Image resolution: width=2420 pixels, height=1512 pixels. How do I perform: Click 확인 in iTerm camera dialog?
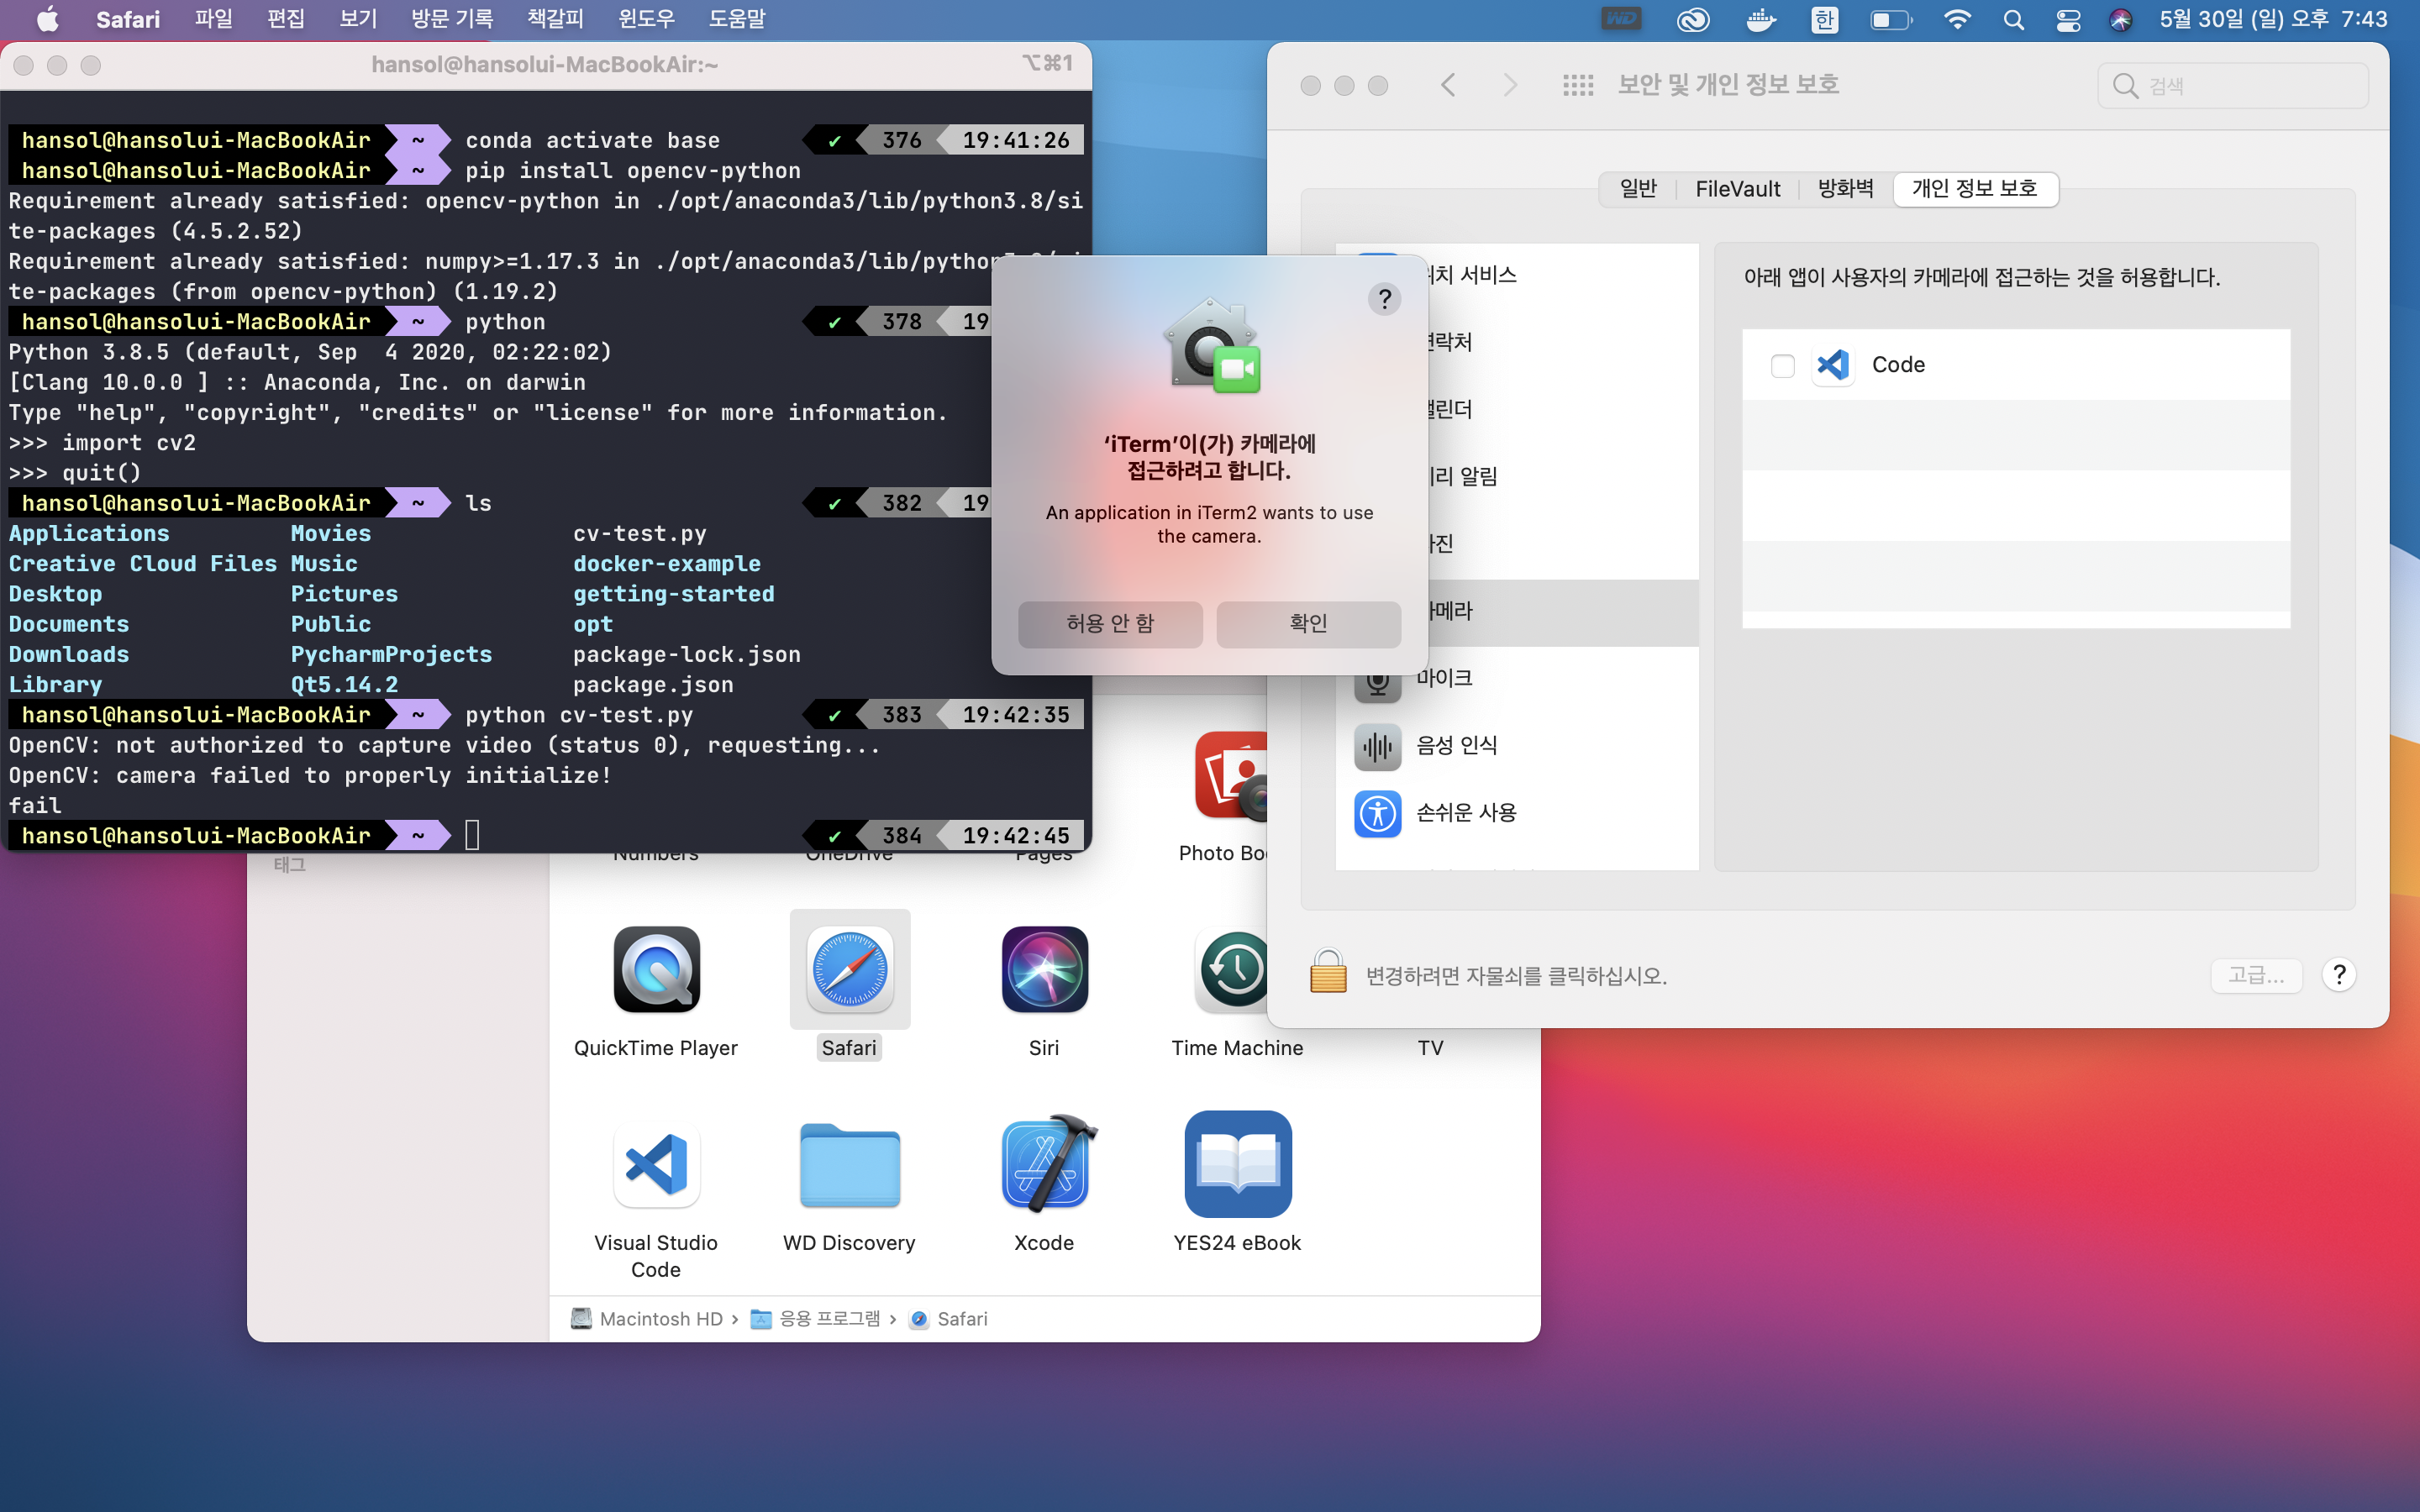tap(1308, 624)
